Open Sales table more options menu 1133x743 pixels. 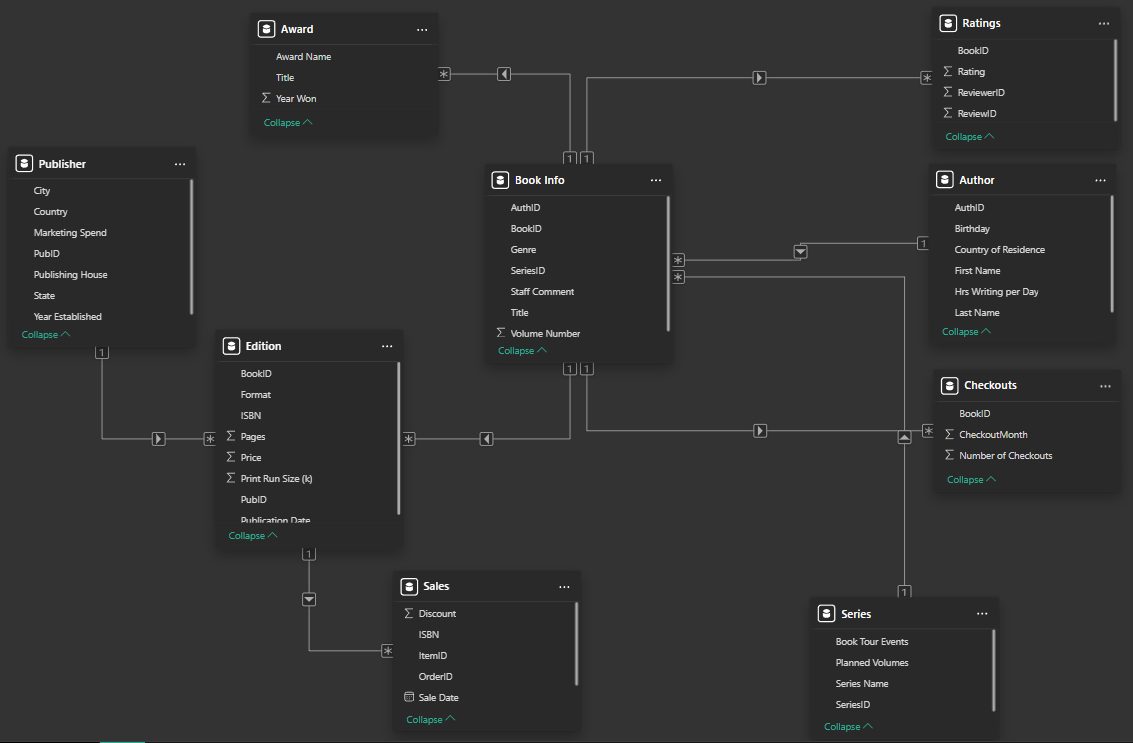(564, 587)
